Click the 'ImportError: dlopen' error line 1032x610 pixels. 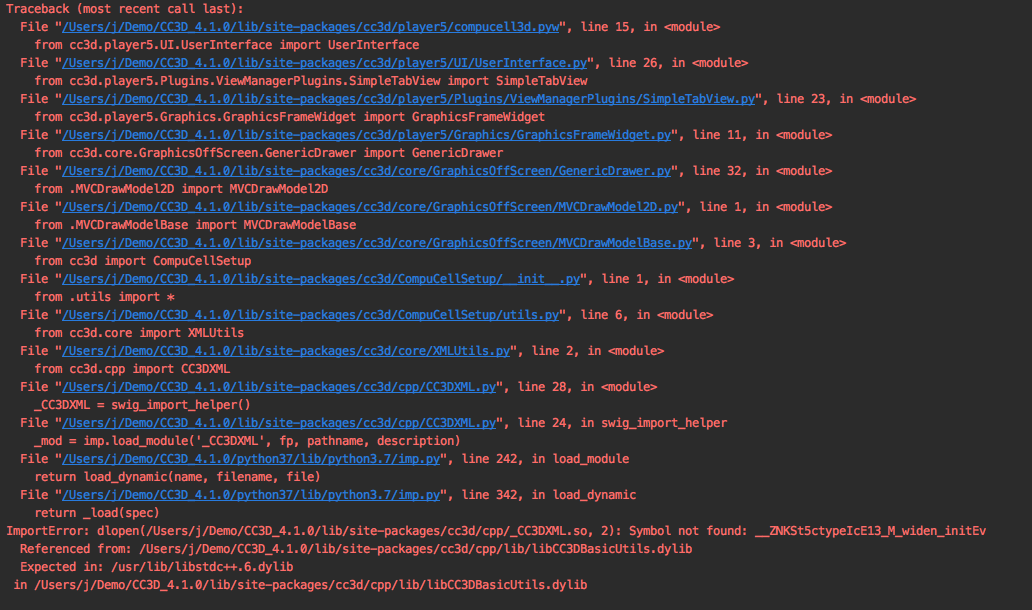coord(496,531)
